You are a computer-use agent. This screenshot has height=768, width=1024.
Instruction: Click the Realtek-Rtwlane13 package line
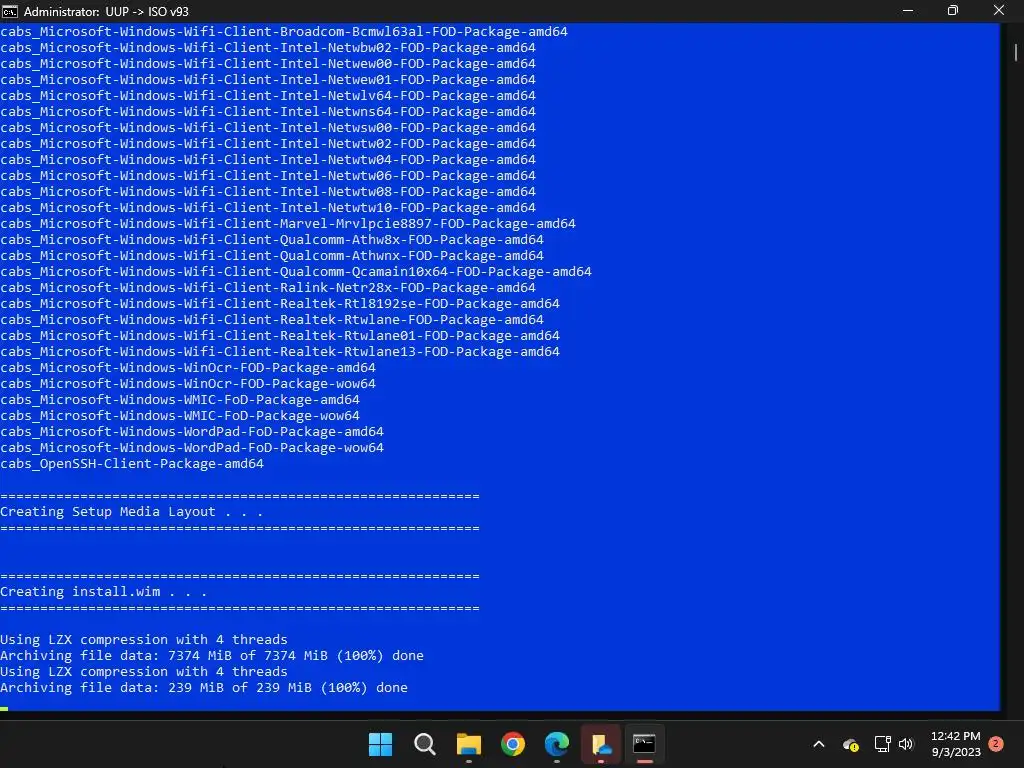280,351
